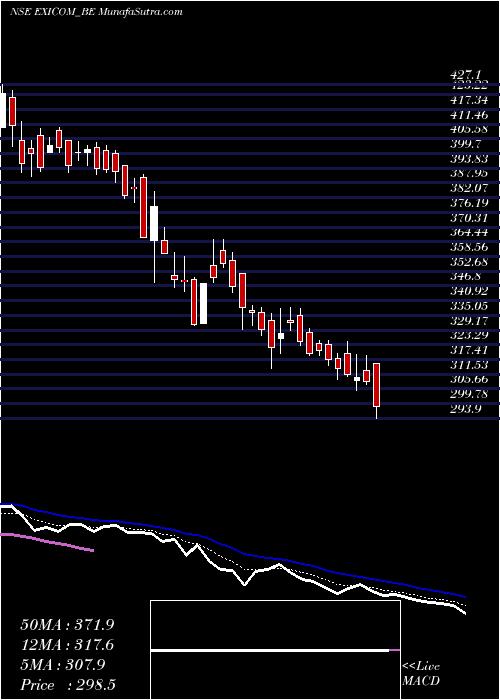The height and width of the screenshot is (700, 500).
Task: Click the 358.56 price level label
Action: [x=469, y=247]
